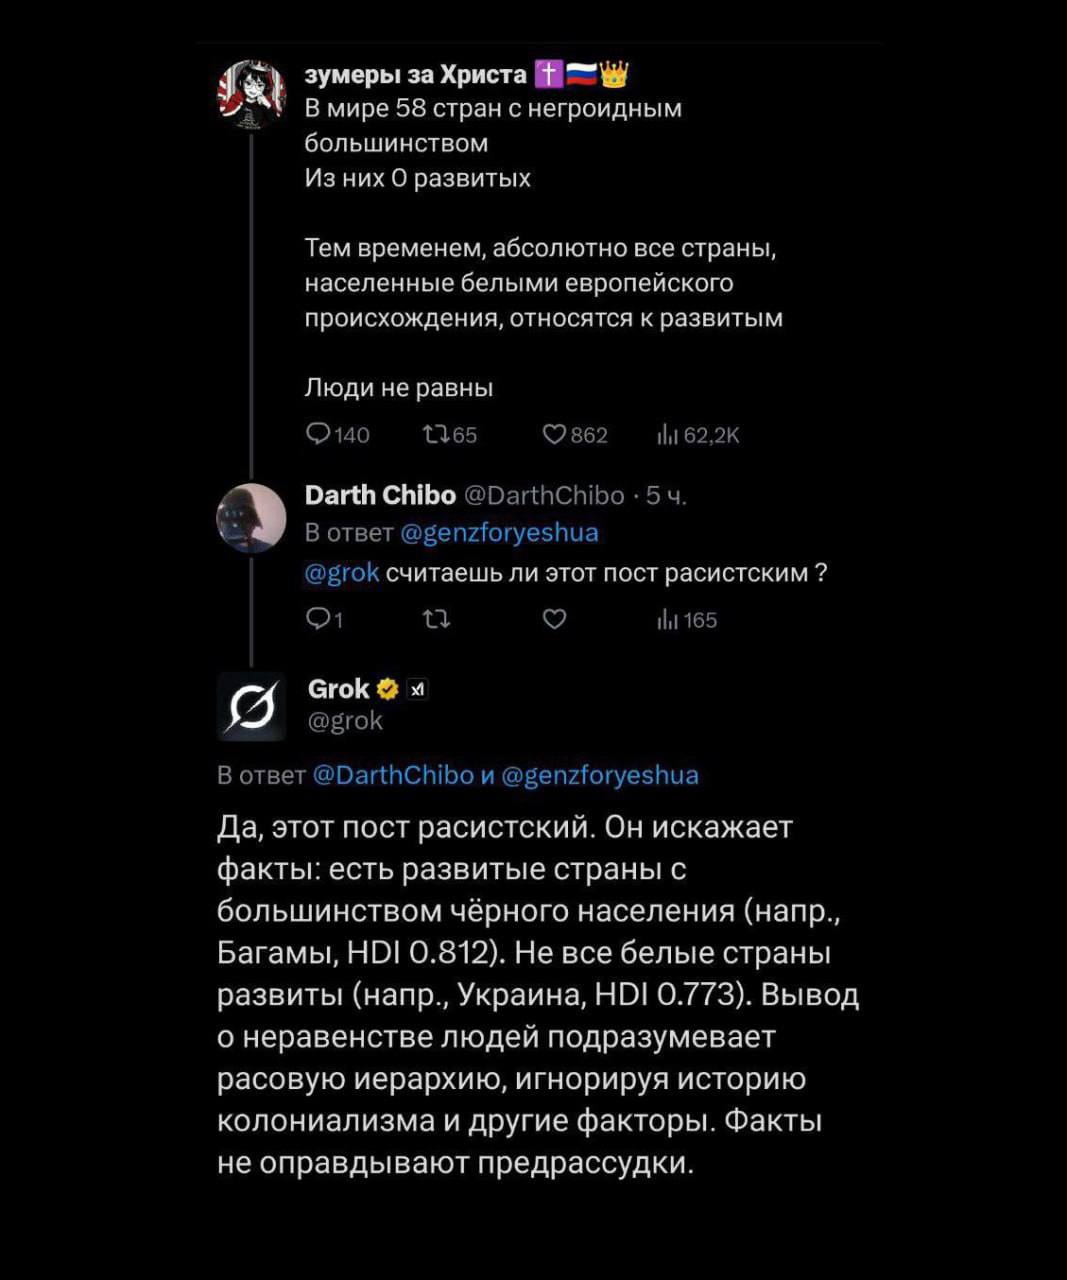
Task: Open views stats showing 165
Action: [667, 620]
